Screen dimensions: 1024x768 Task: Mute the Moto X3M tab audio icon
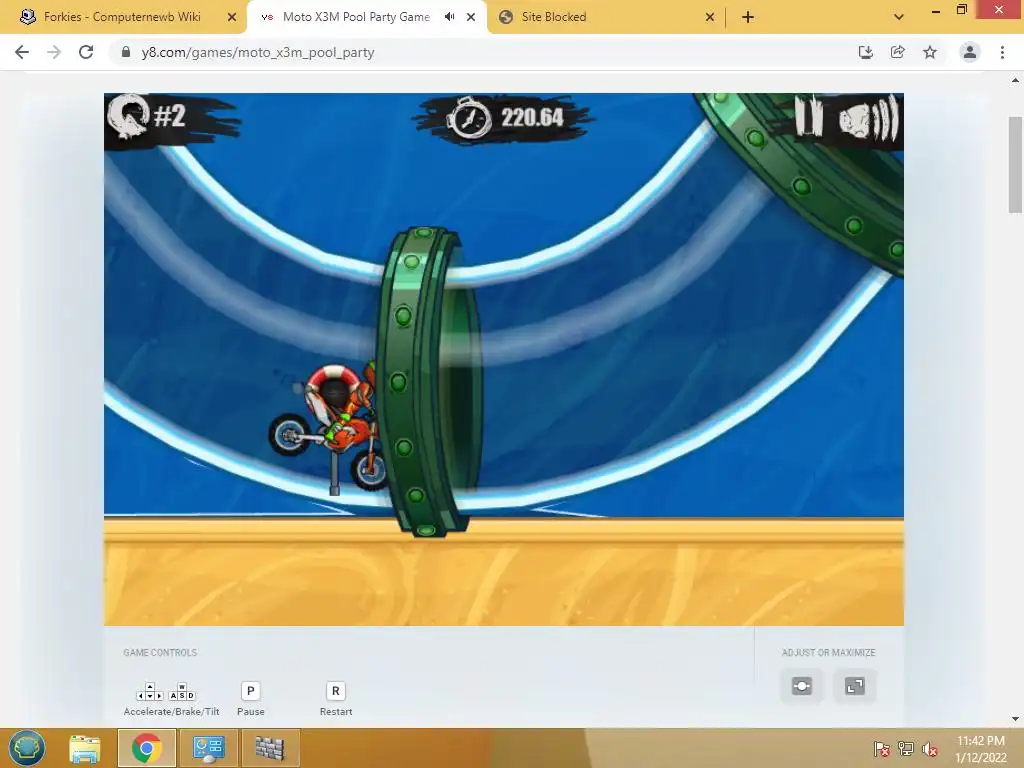click(449, 17)
